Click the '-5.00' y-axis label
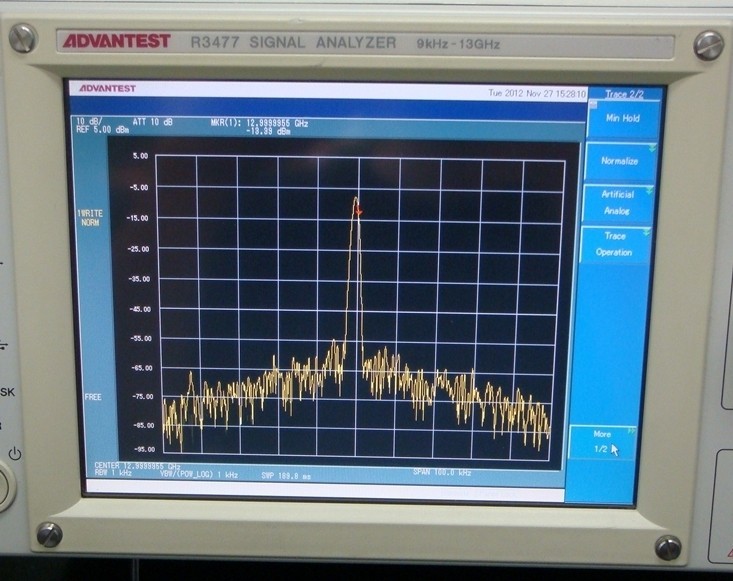This screenshot has height=581, width=733. pyautogui.click(x=138, y=188)
